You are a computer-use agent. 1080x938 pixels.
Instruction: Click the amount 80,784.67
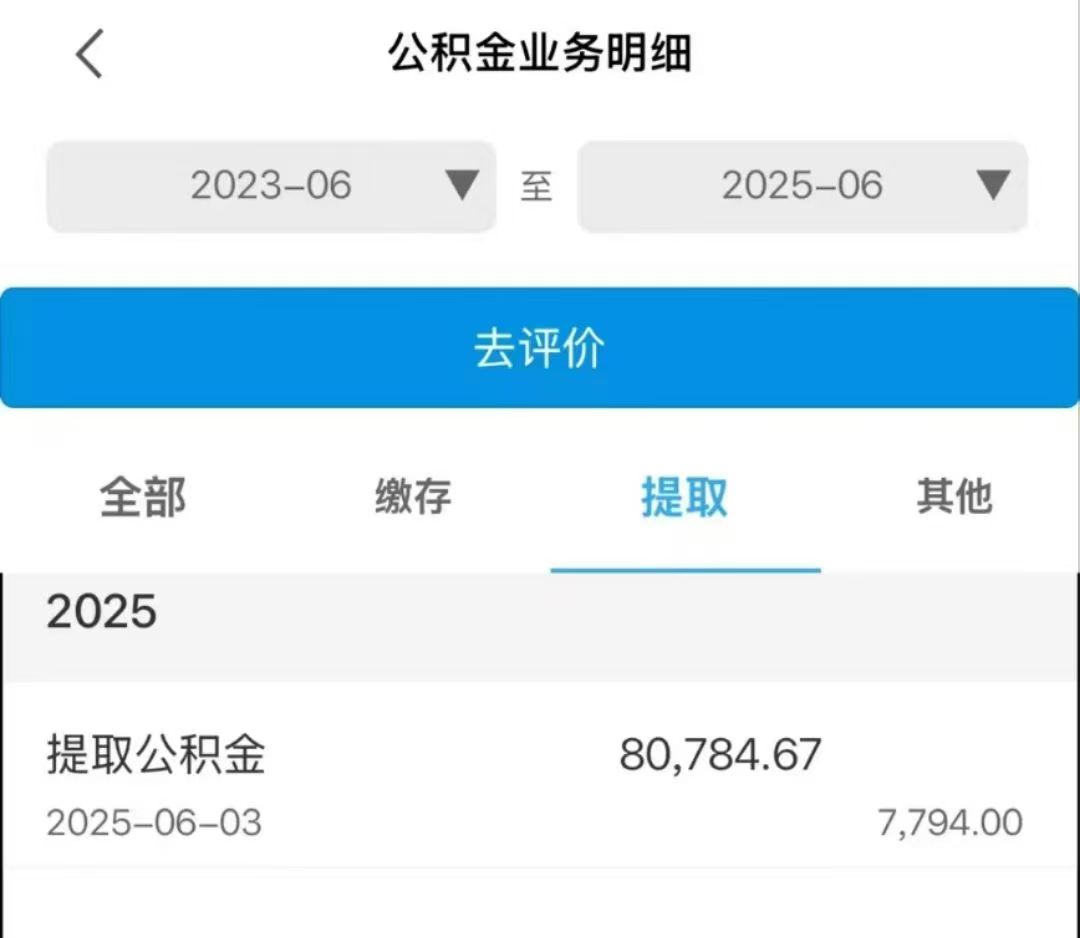[720, 755]
